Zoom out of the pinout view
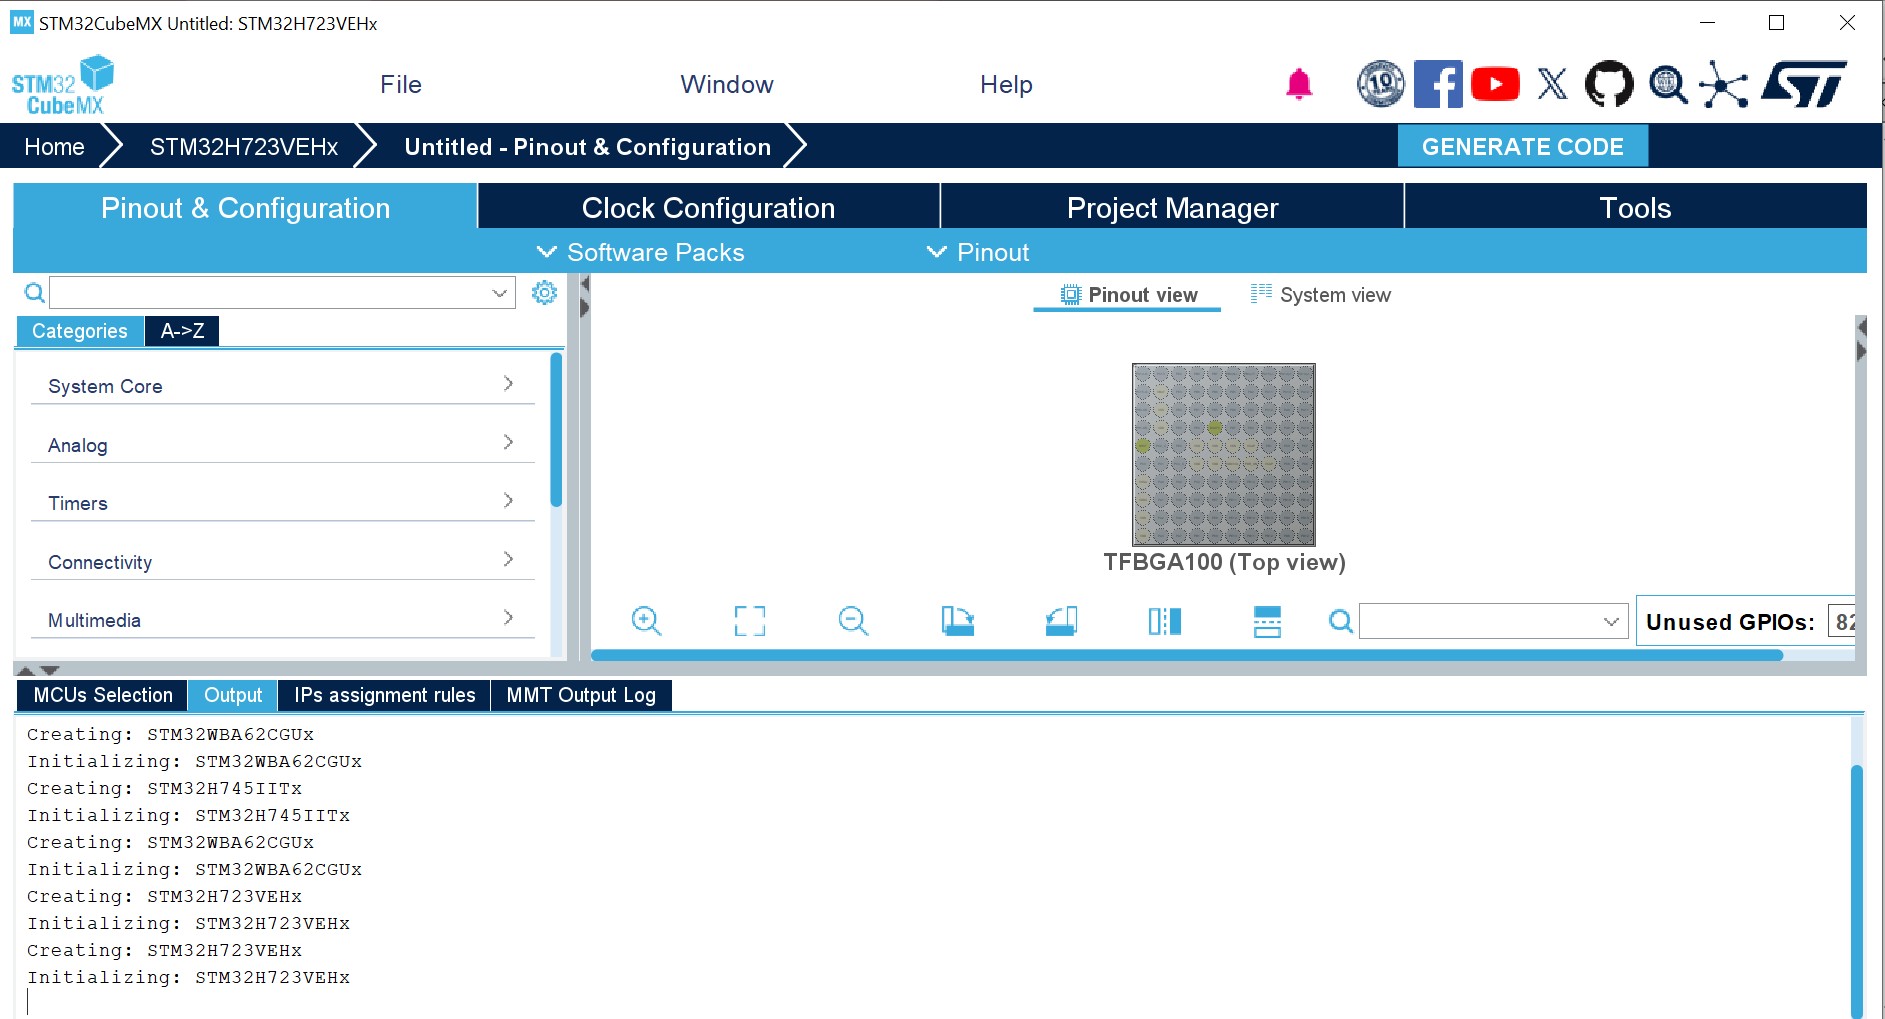Screen dimensions: 1885x1019 coord(853,621)
